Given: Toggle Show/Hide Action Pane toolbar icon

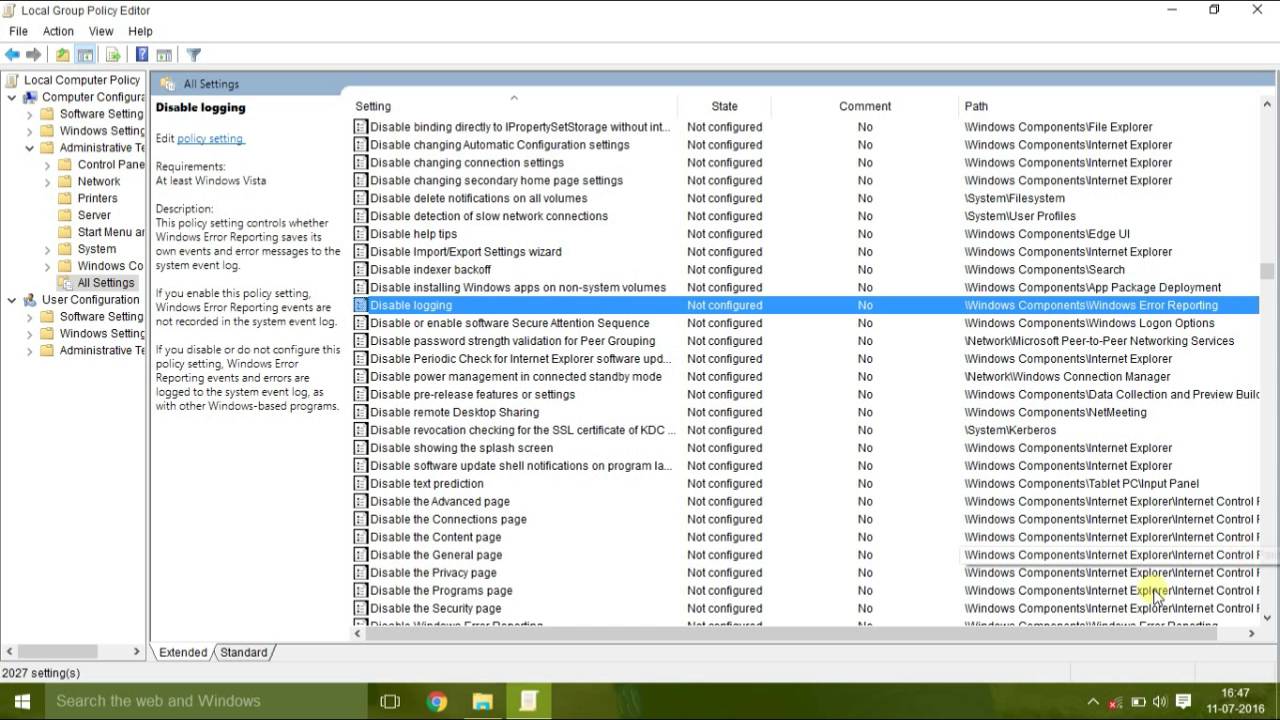Looking at the screenshot, I should pos(164,55).
